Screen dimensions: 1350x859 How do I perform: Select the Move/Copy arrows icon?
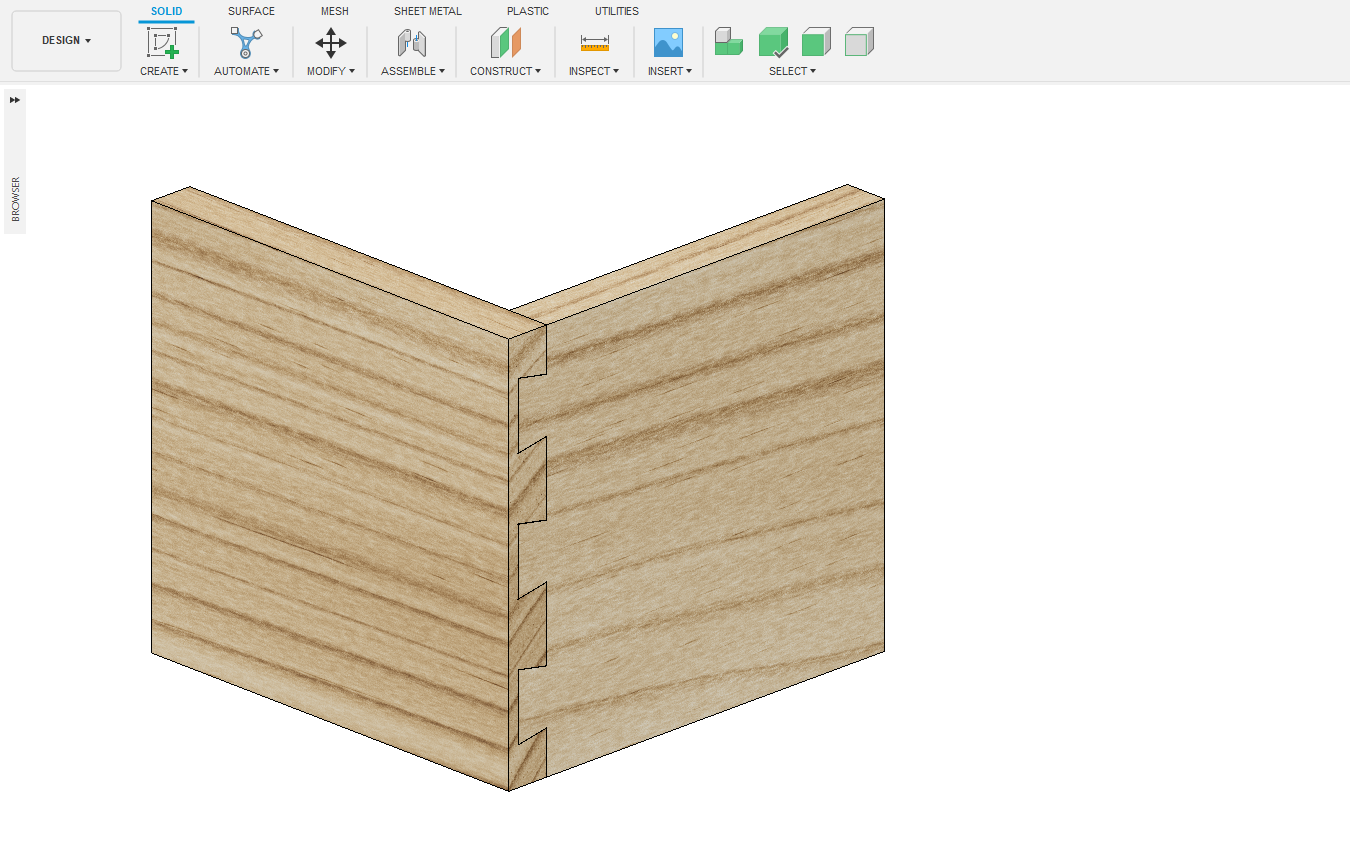pyautogui.click(x=331, y=43)
